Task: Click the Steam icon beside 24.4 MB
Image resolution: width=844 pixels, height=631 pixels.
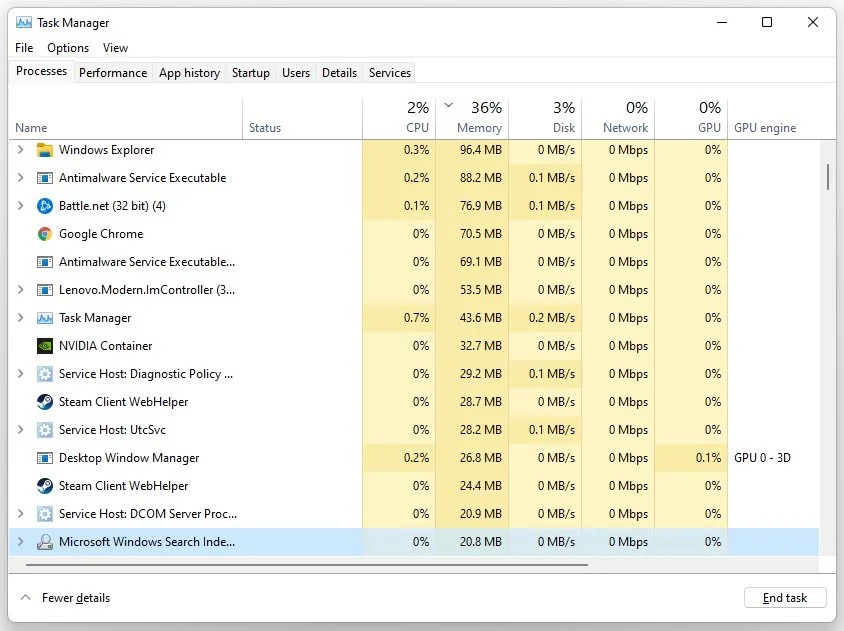Action: coord(45,486)
